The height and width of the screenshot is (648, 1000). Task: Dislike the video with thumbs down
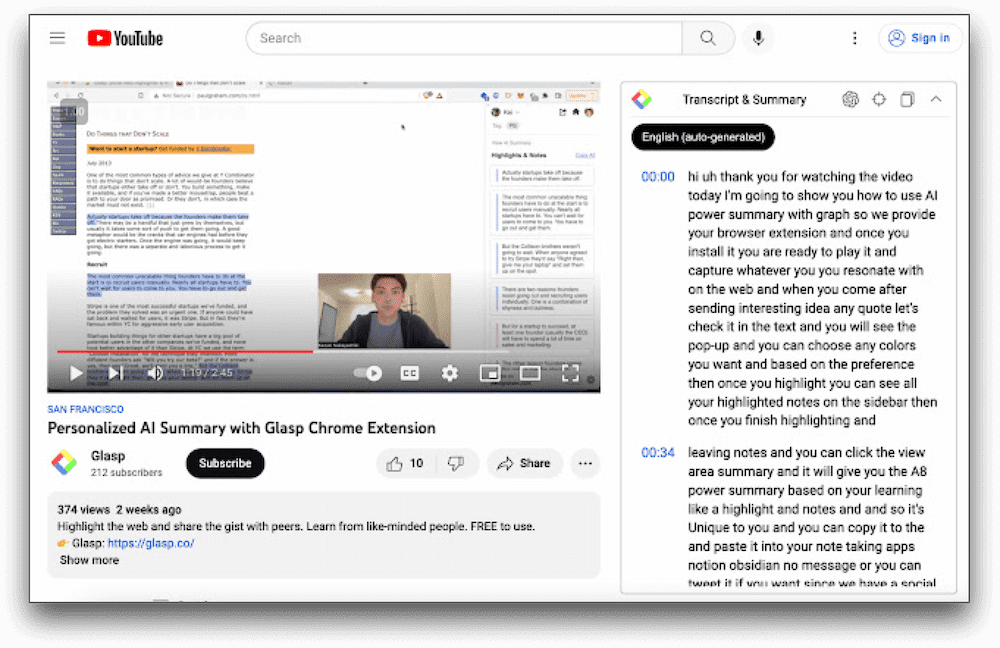click(x=456, y=464)
